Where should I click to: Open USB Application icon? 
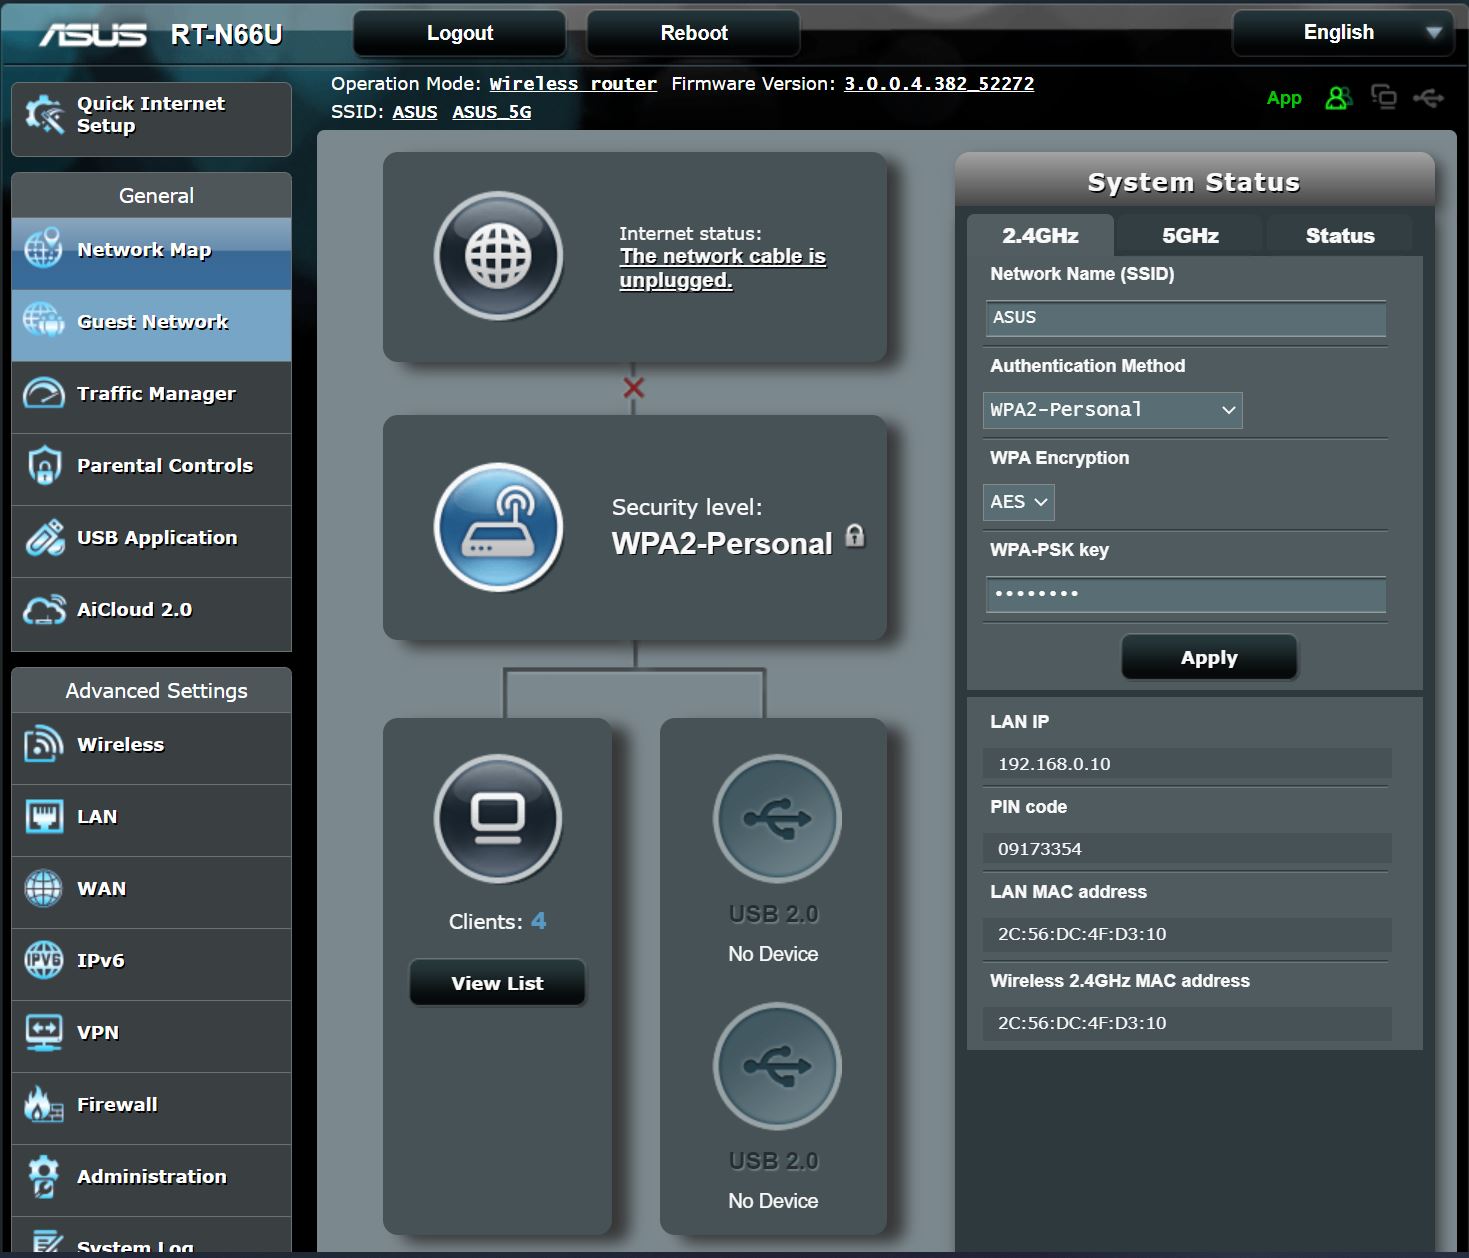[44, 537]
